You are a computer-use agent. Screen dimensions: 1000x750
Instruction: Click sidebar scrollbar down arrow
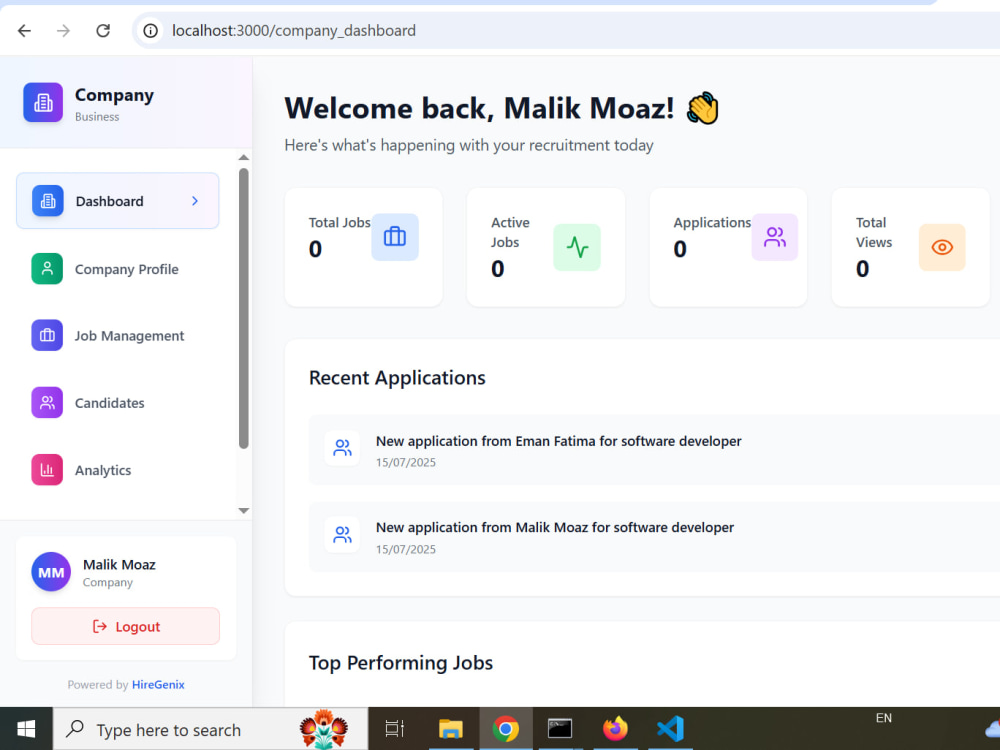tap(244, 510)
